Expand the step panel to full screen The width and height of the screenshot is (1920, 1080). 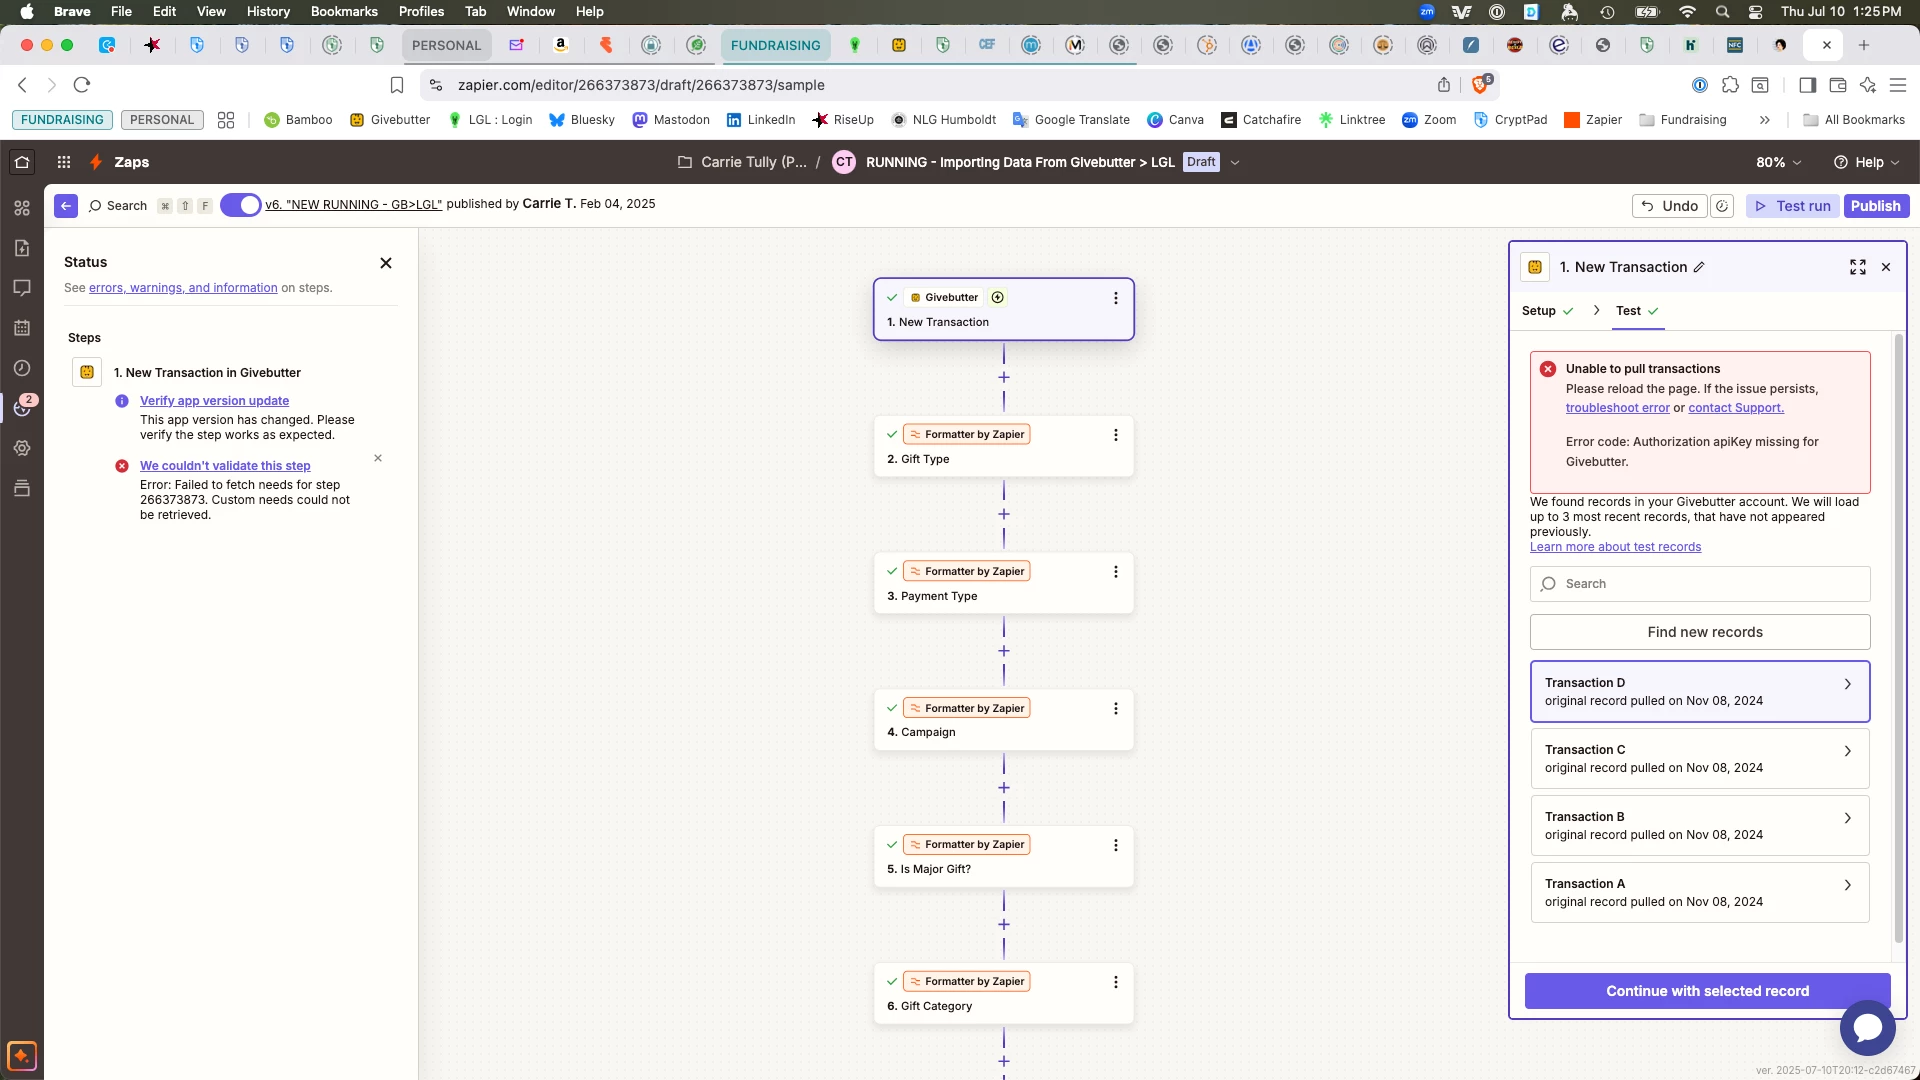pos(1858,267)
